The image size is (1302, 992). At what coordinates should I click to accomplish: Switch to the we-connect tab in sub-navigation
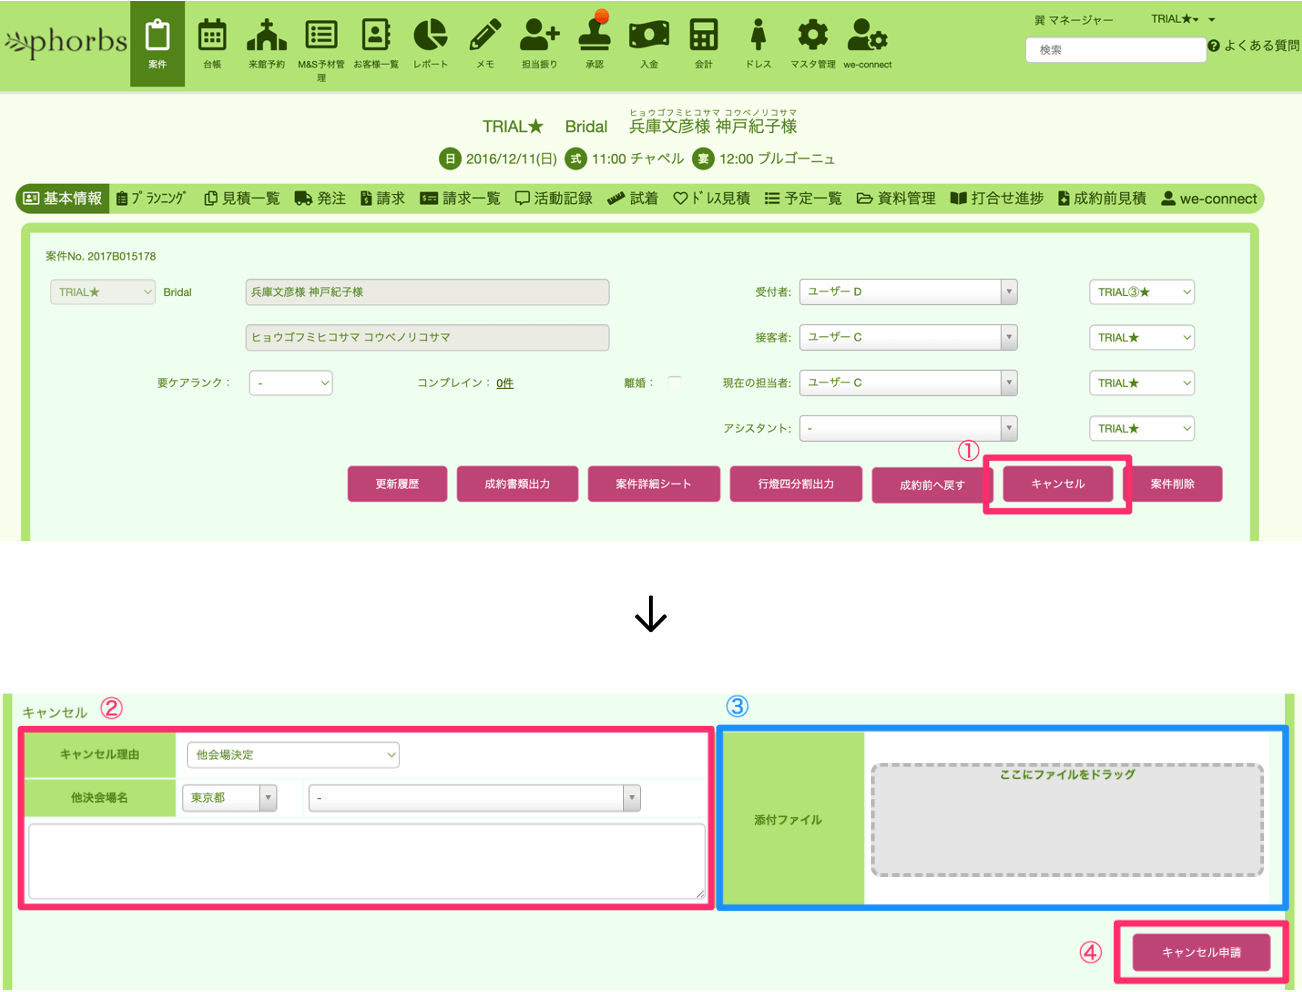1209,198
